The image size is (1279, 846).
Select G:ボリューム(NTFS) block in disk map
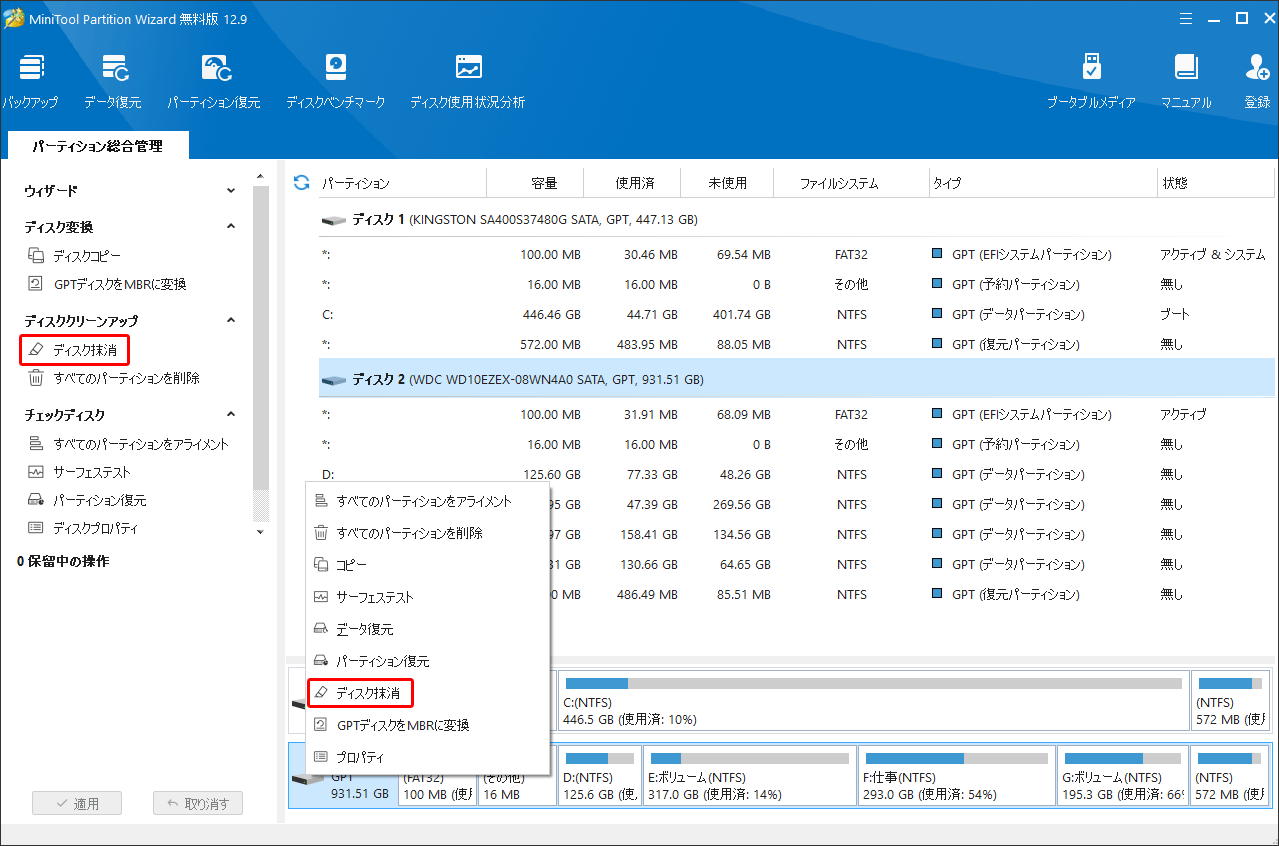[x=1124, y=774]
